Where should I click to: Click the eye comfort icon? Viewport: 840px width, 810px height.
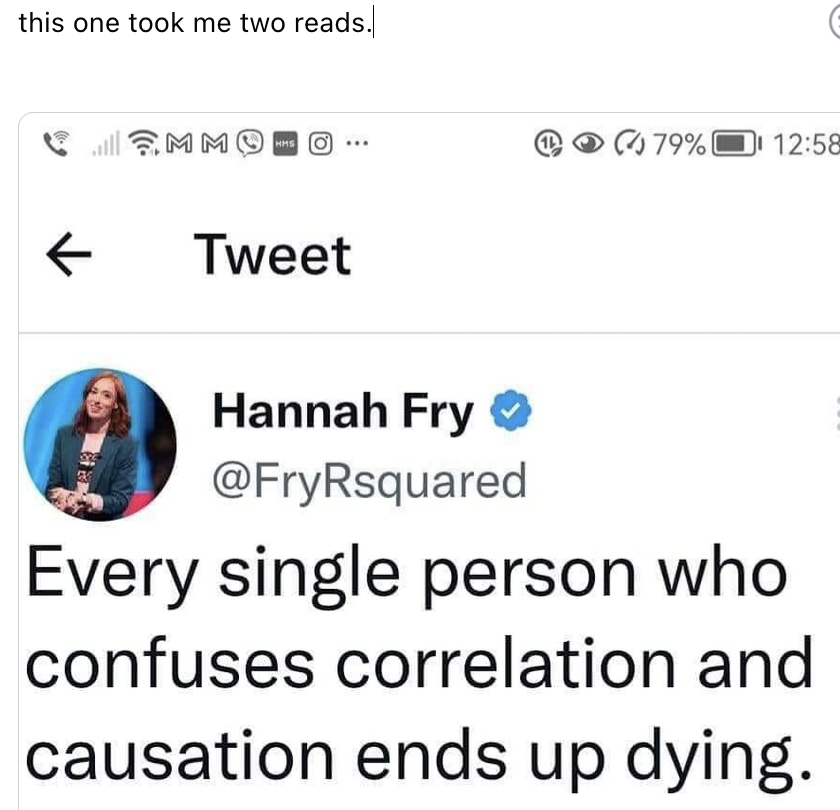[x=588, y=143]
